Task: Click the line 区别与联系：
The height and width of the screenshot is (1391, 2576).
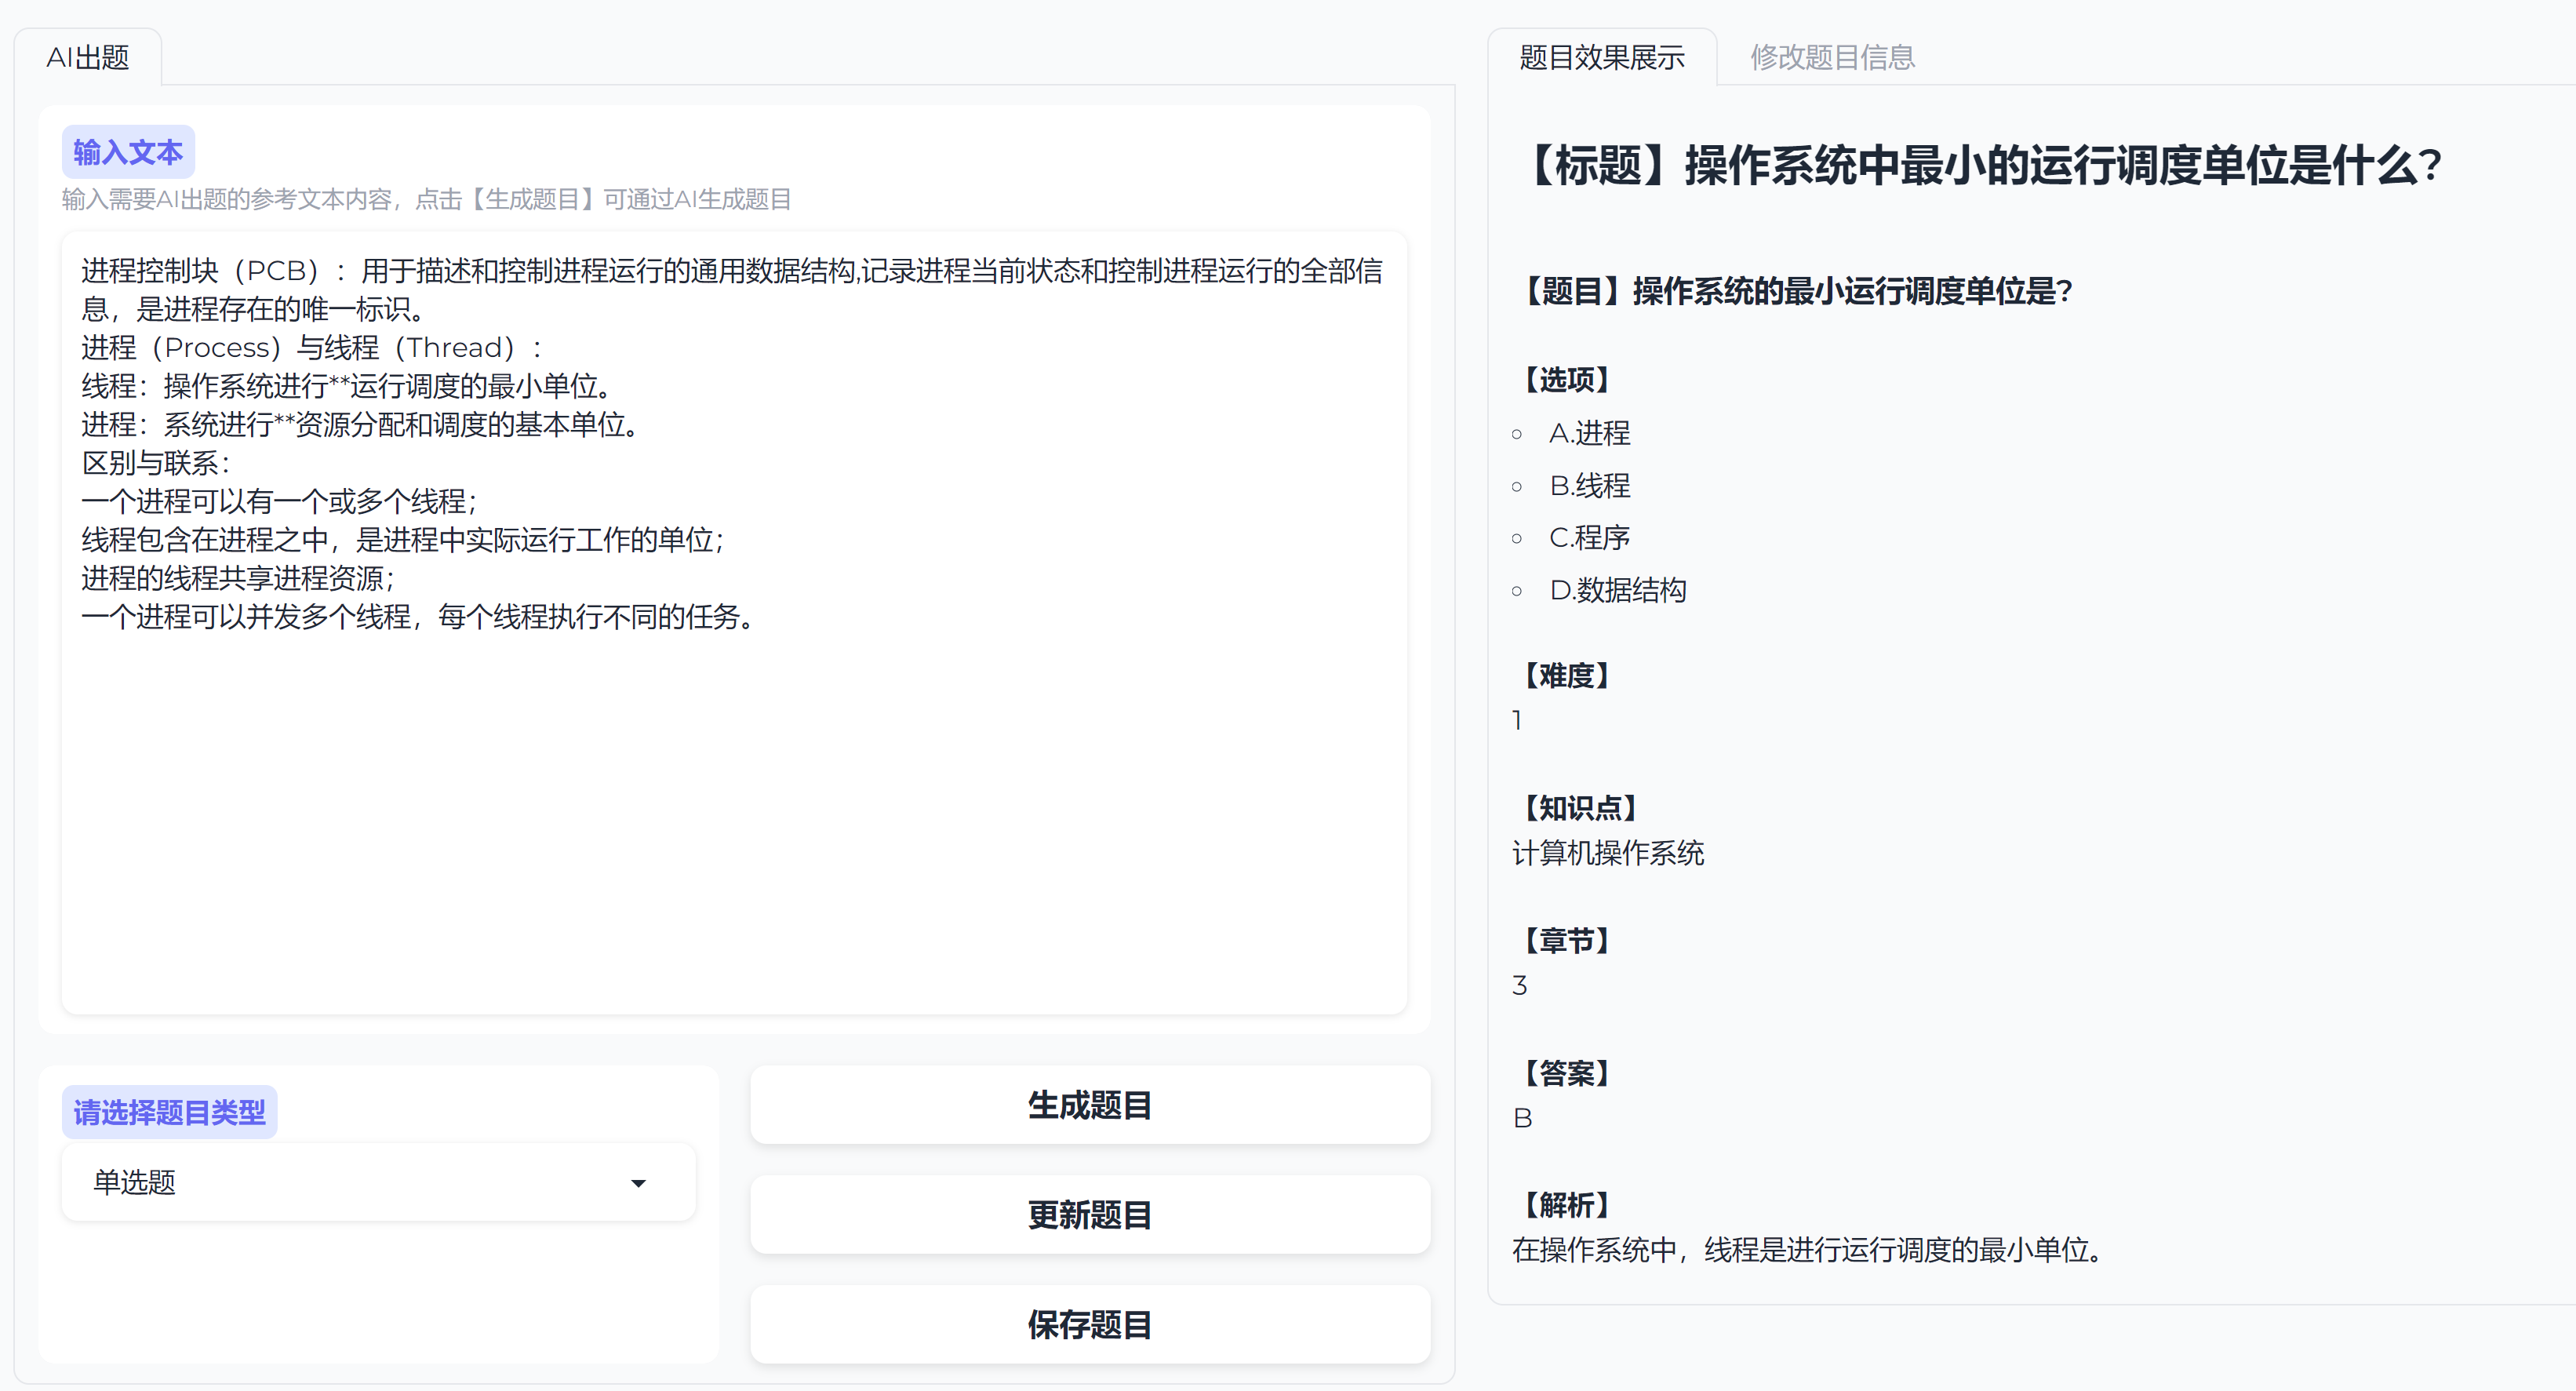Action: (x=158, y=463)
